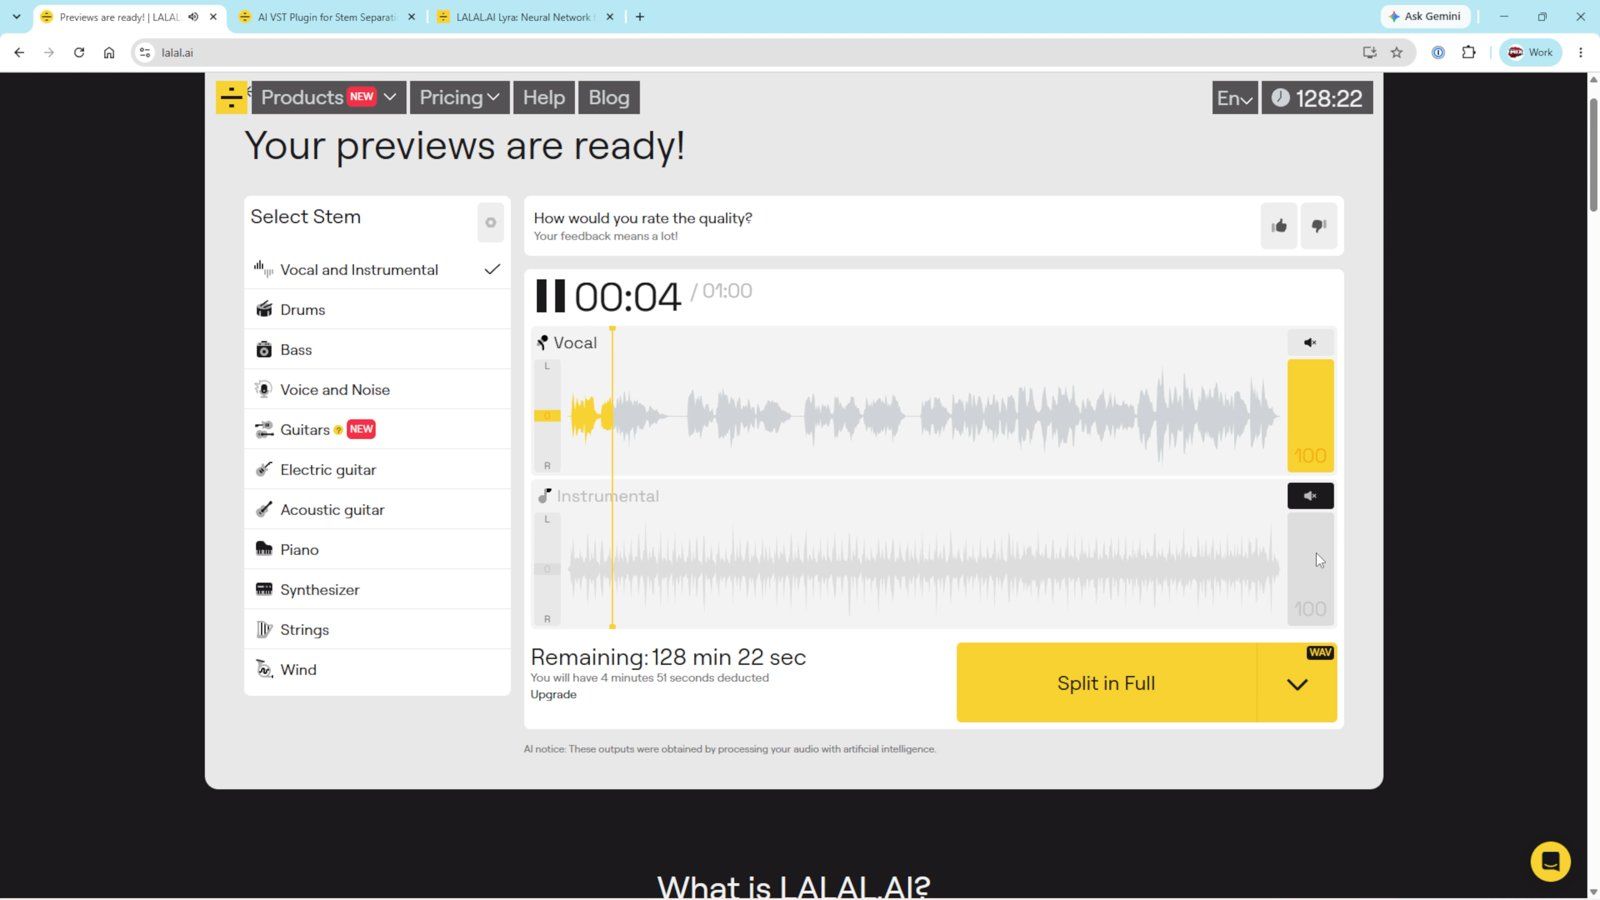Click the Bass stem icon
1600x900 pixels.
(264, 349)
